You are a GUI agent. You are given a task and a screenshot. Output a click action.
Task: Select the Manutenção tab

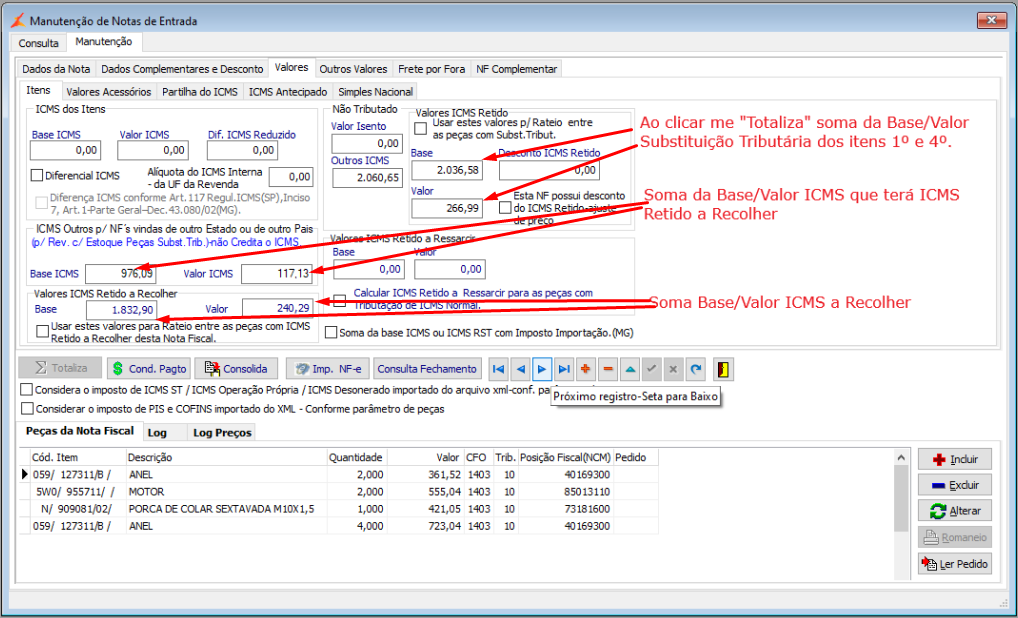104,42
